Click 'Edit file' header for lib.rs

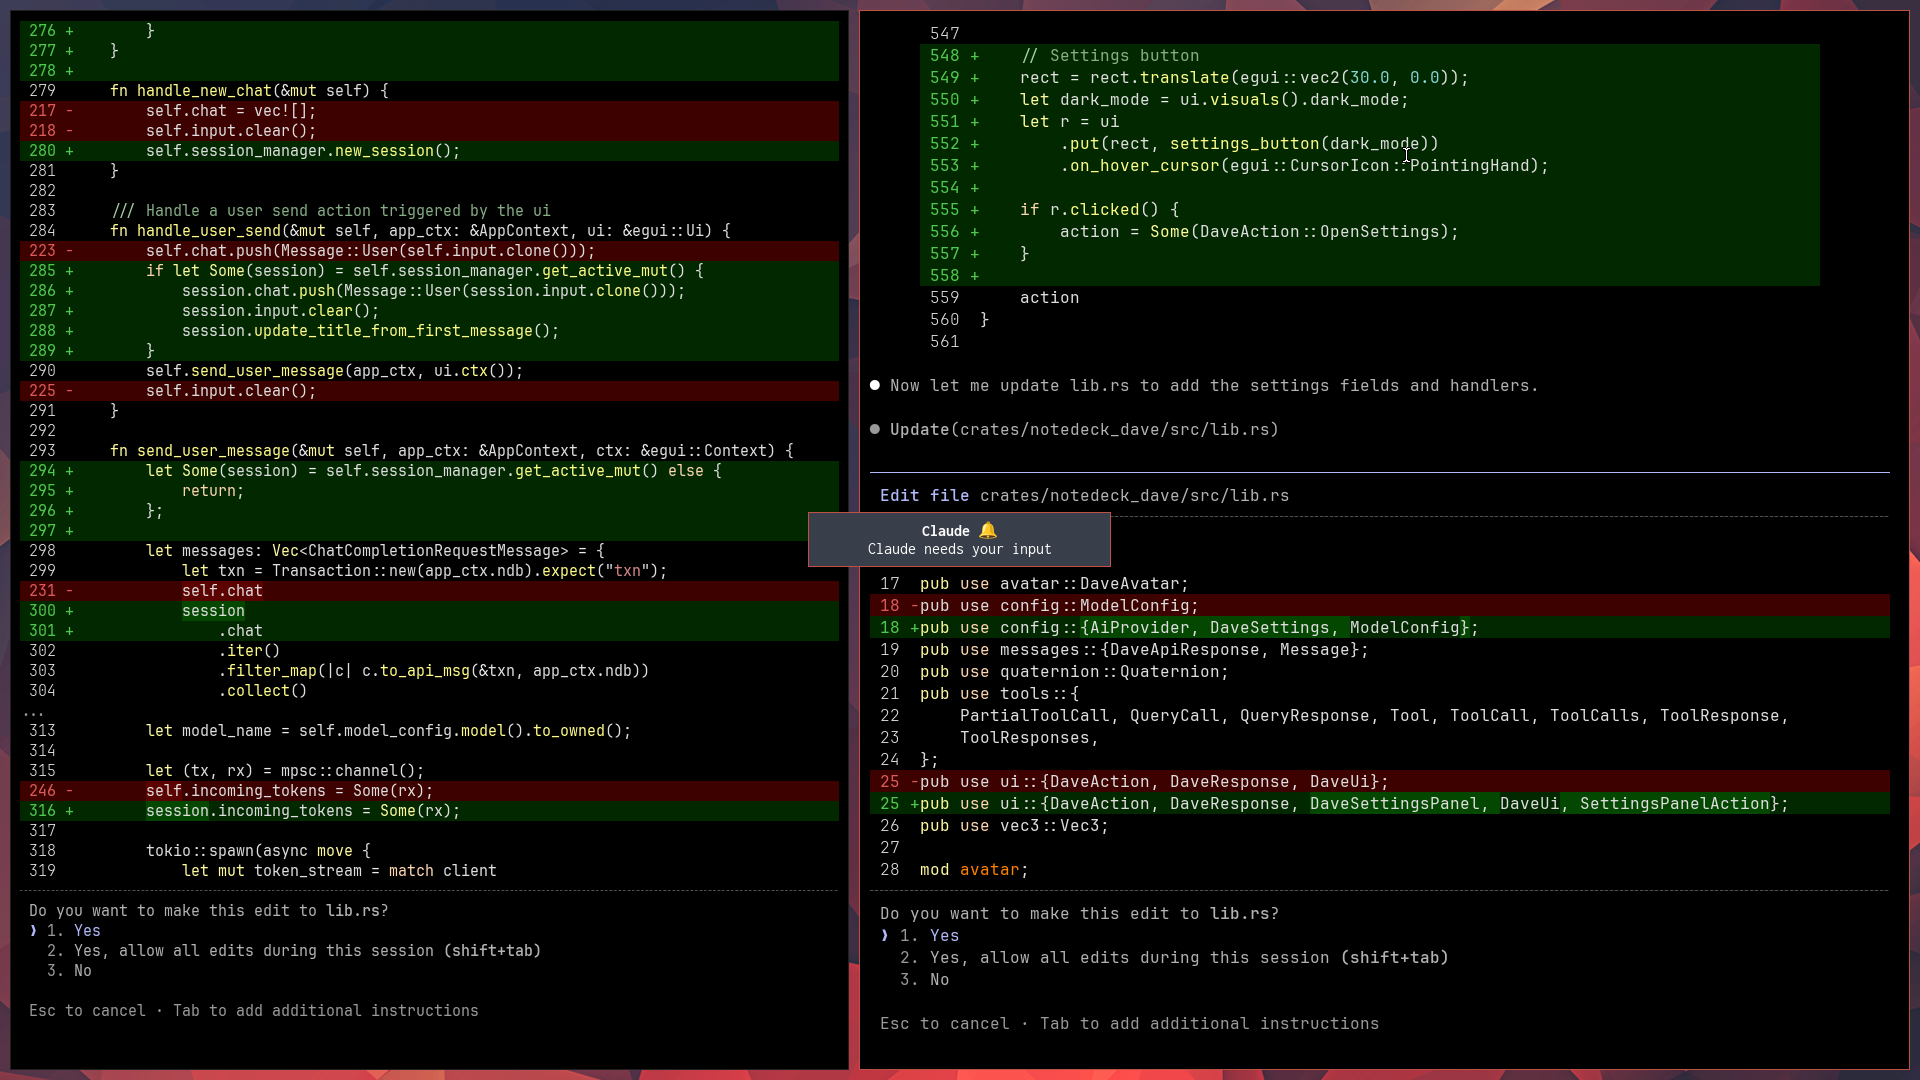923,495
